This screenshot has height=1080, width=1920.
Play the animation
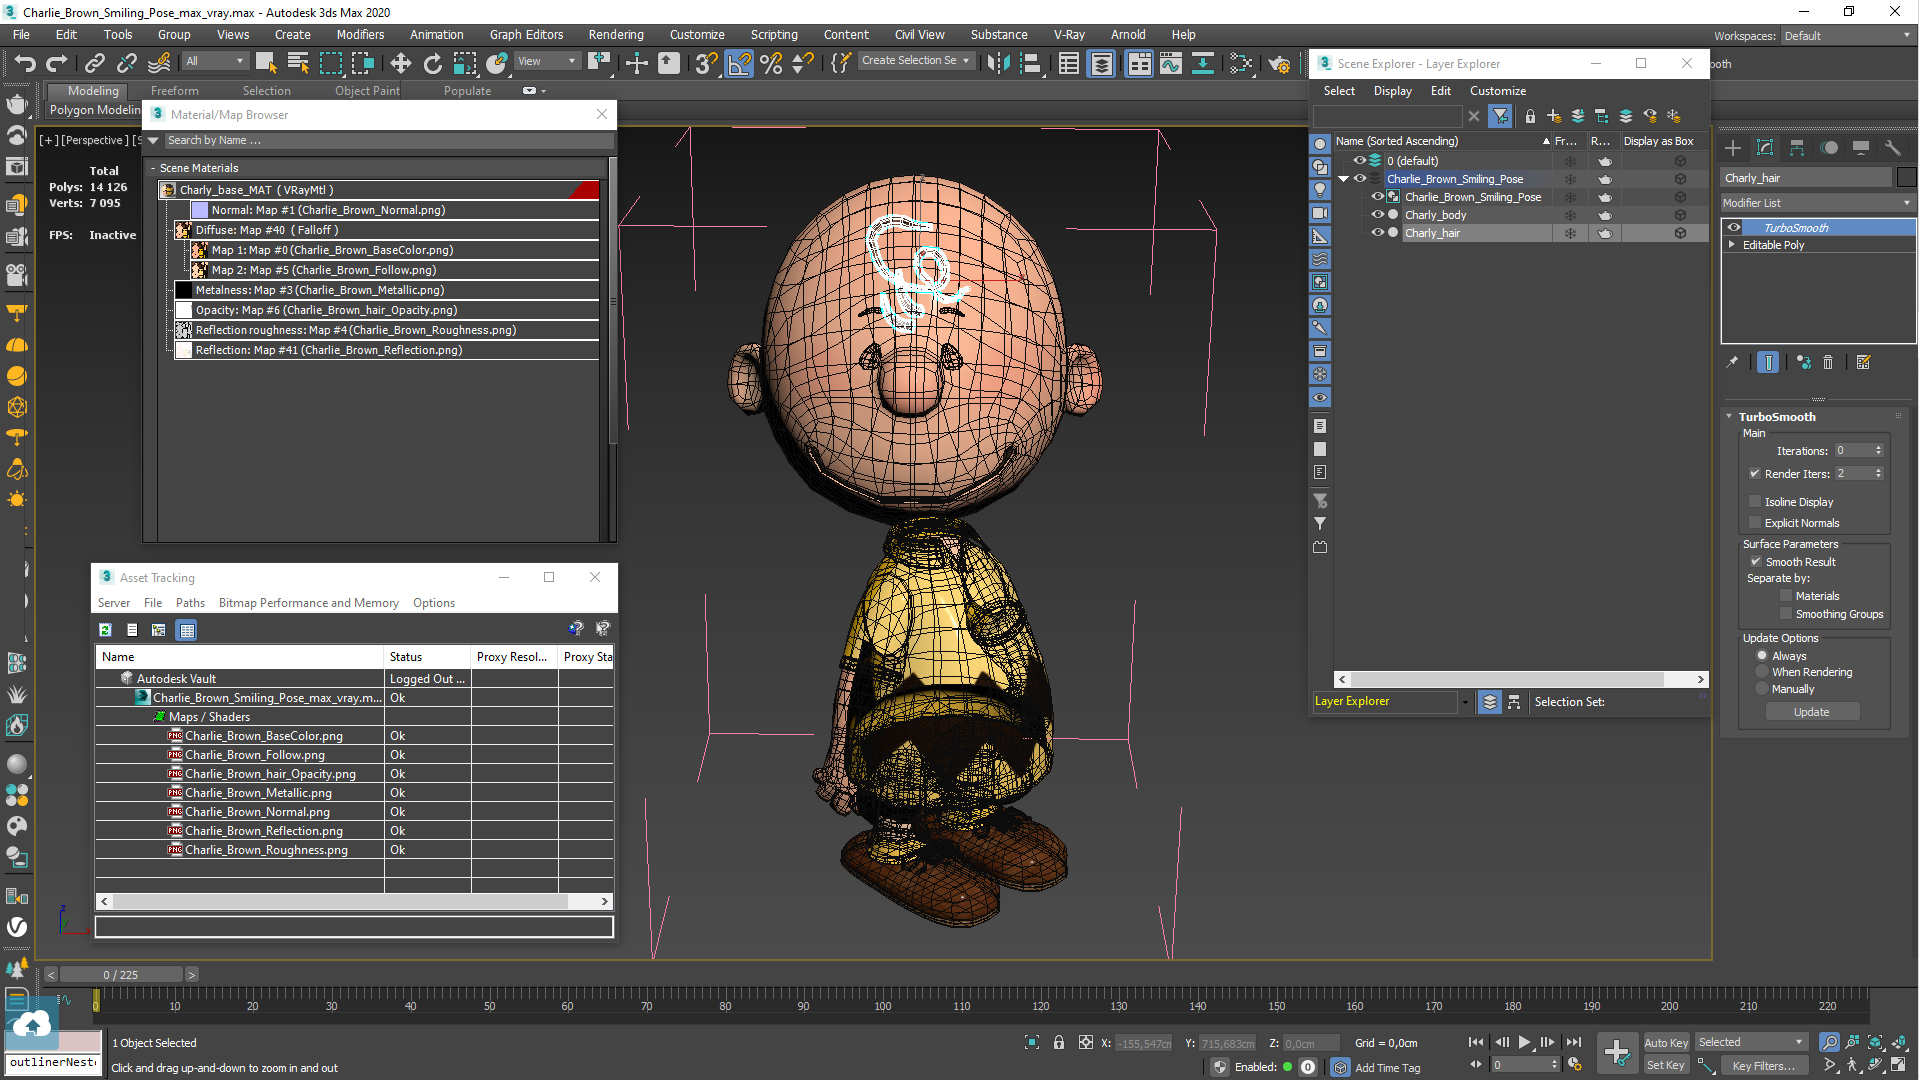pyautogui.click(x=1524, y=1042)
